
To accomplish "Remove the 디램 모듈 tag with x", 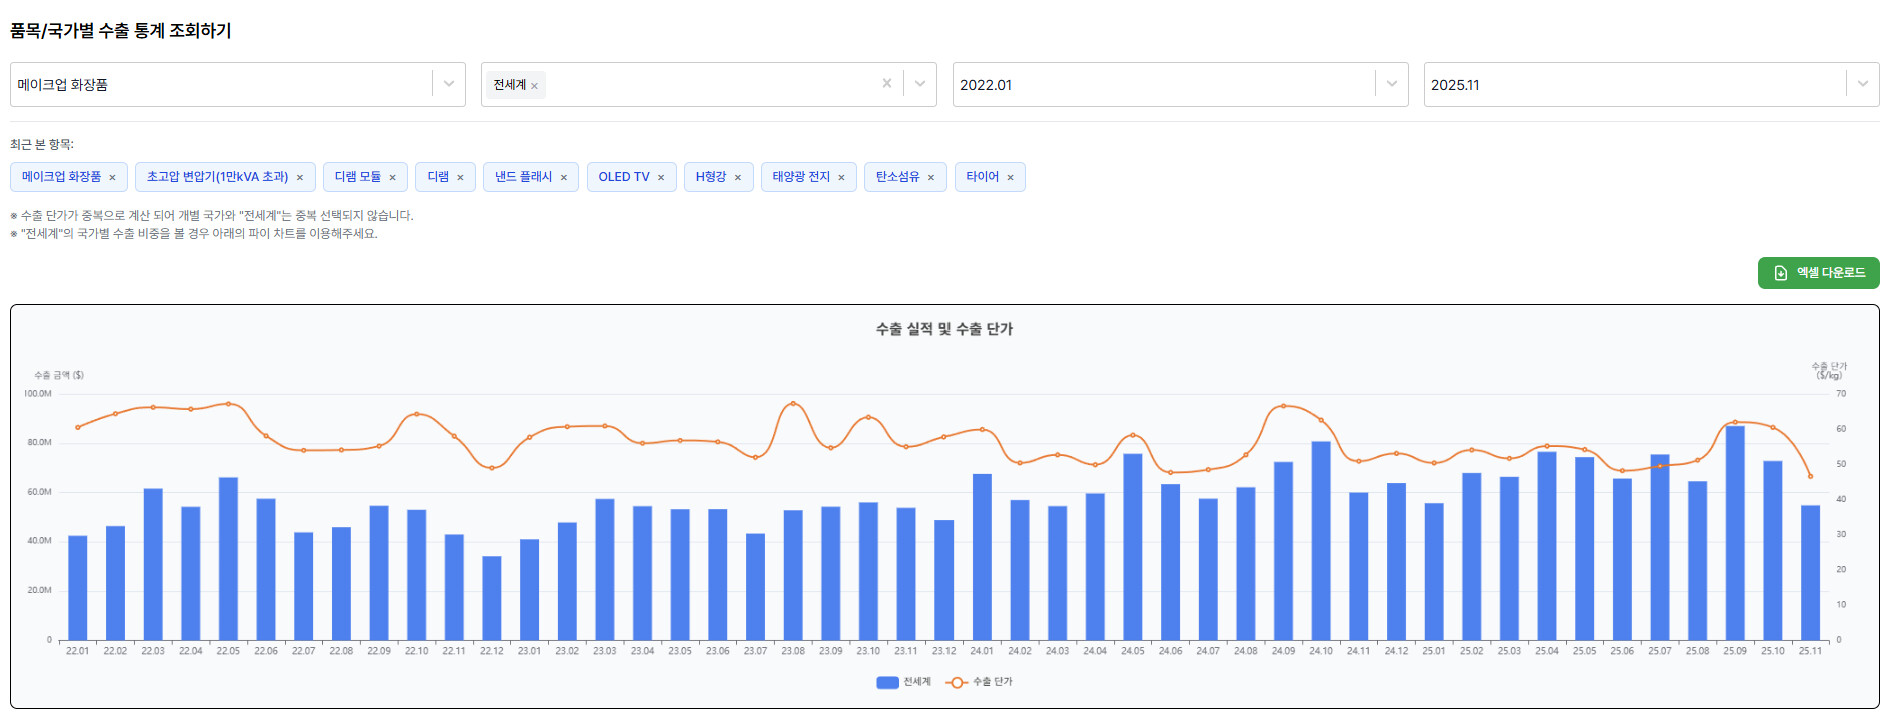I will 392,178.
